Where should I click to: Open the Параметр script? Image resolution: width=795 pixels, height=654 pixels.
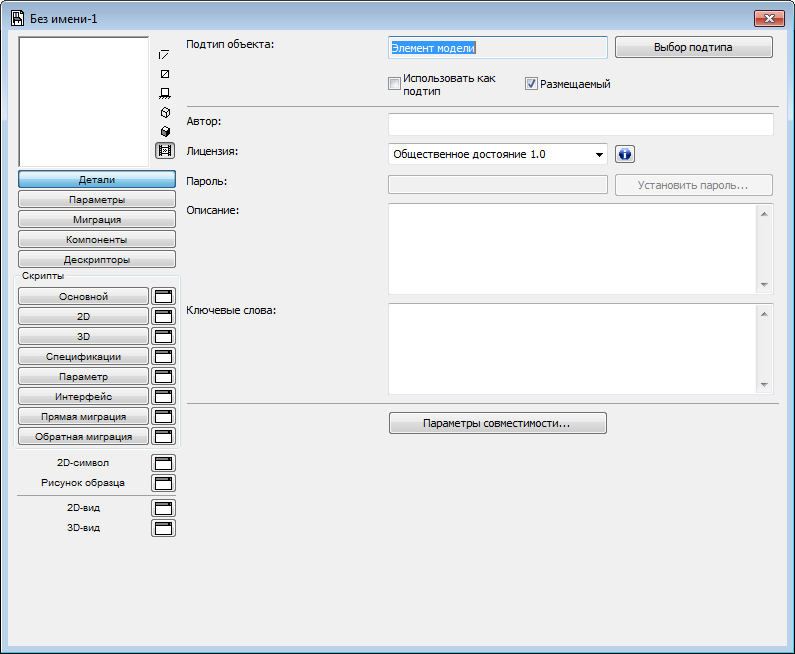tap(84, 377)
